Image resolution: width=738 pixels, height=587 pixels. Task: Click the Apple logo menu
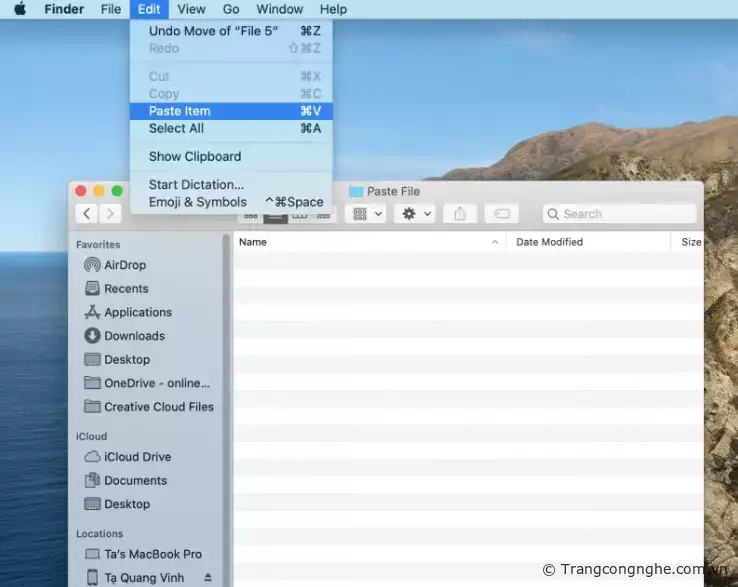[x=20, y=9]
